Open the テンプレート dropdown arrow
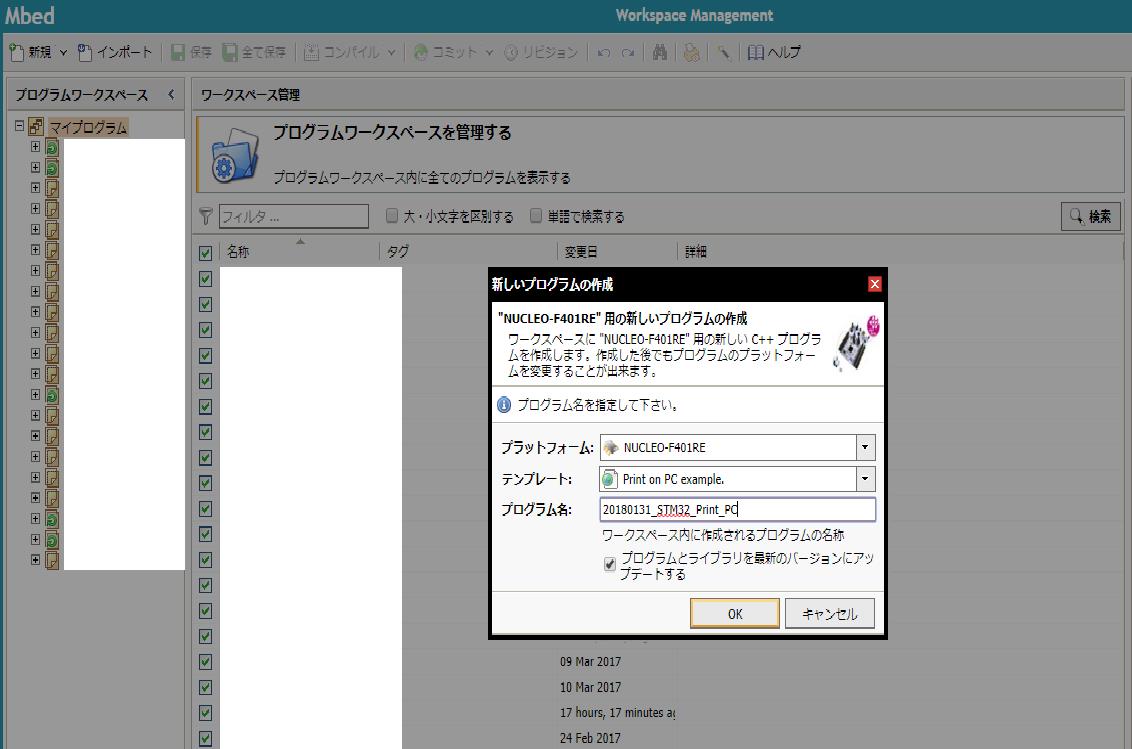 (865, 479)
